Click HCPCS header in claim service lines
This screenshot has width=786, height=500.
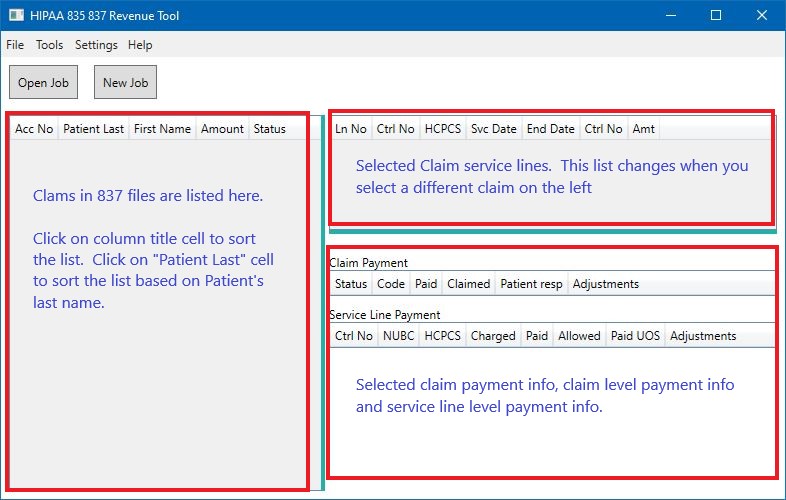[443, 129]
